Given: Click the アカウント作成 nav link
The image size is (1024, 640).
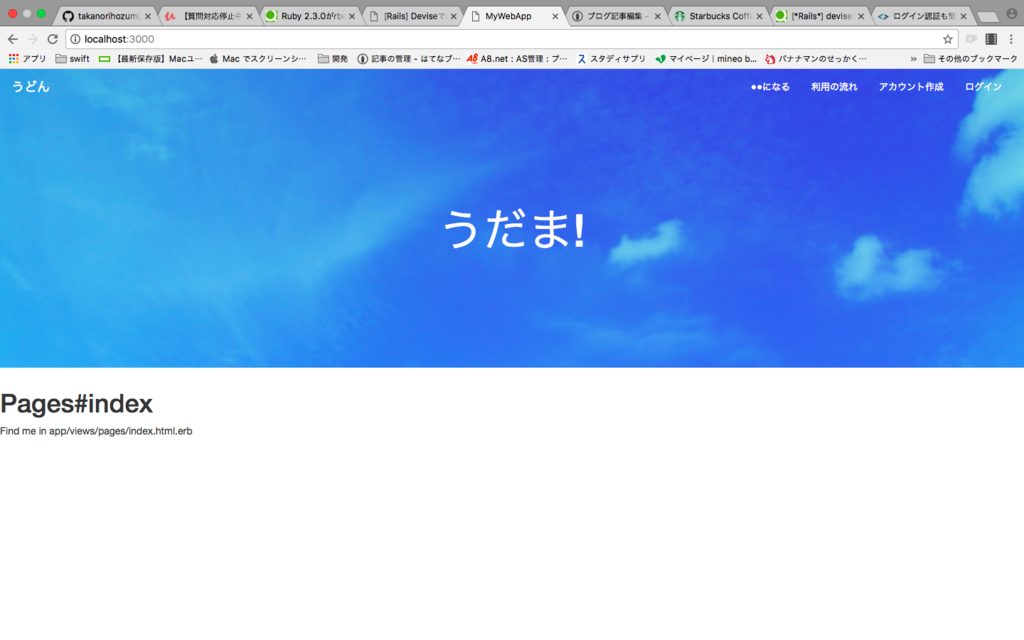Looking at the screenshot, I should [911, 87].
